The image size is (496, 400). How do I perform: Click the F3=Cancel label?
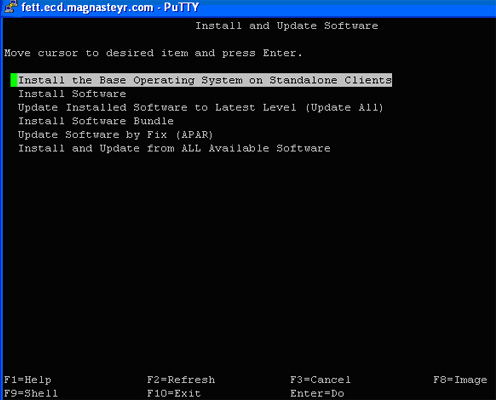[320, 380]
